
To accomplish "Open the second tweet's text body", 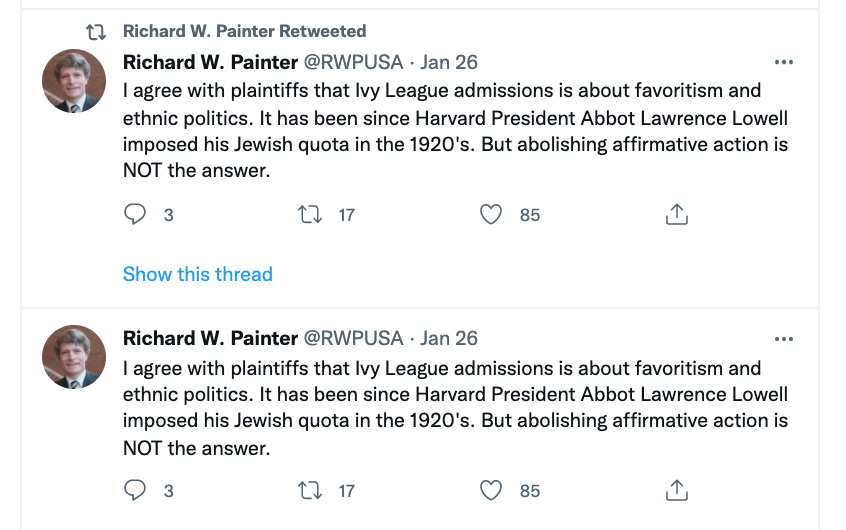I will pyautogui.click(x=455, y=408).
